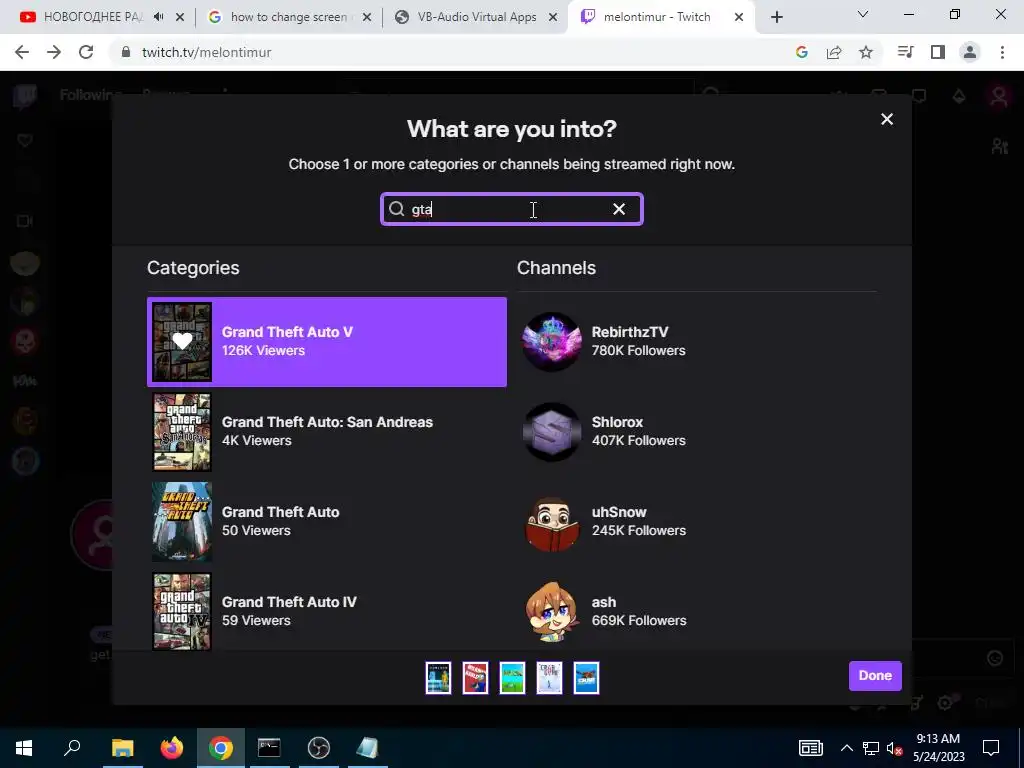Open a new browser tab
Image resolution: width=1024 pixels, height=768 pixels.
tap(776, 18)
